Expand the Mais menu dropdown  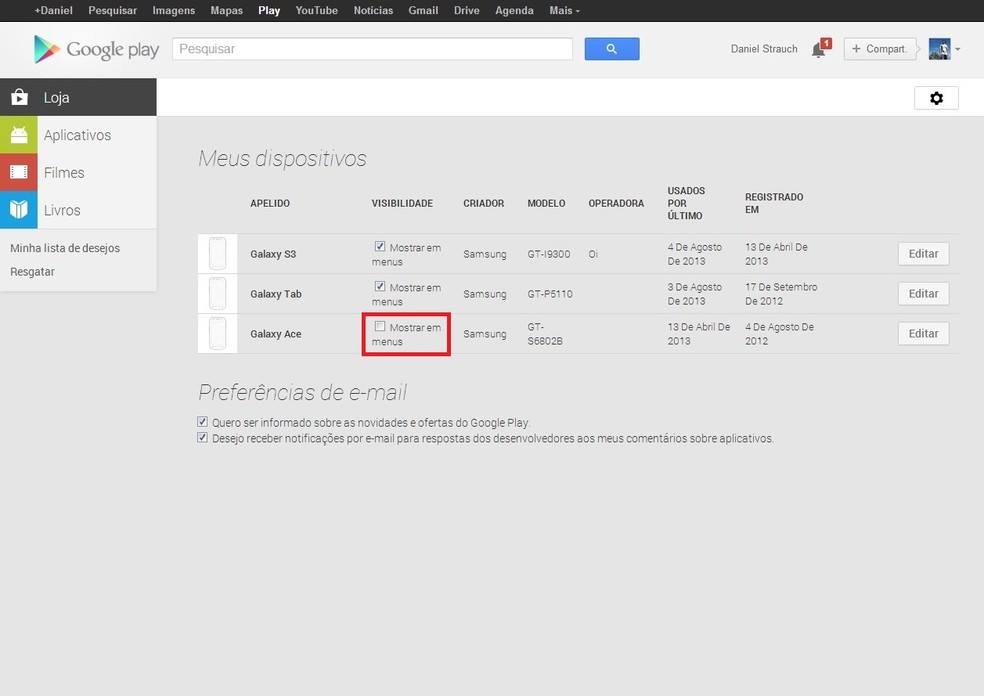click(564, 10)
